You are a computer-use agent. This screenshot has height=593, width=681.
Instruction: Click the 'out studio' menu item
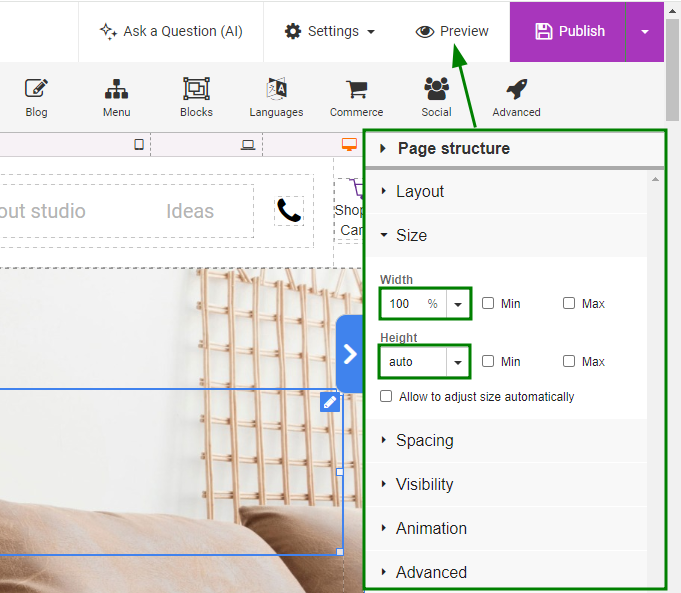click(43, 211)
